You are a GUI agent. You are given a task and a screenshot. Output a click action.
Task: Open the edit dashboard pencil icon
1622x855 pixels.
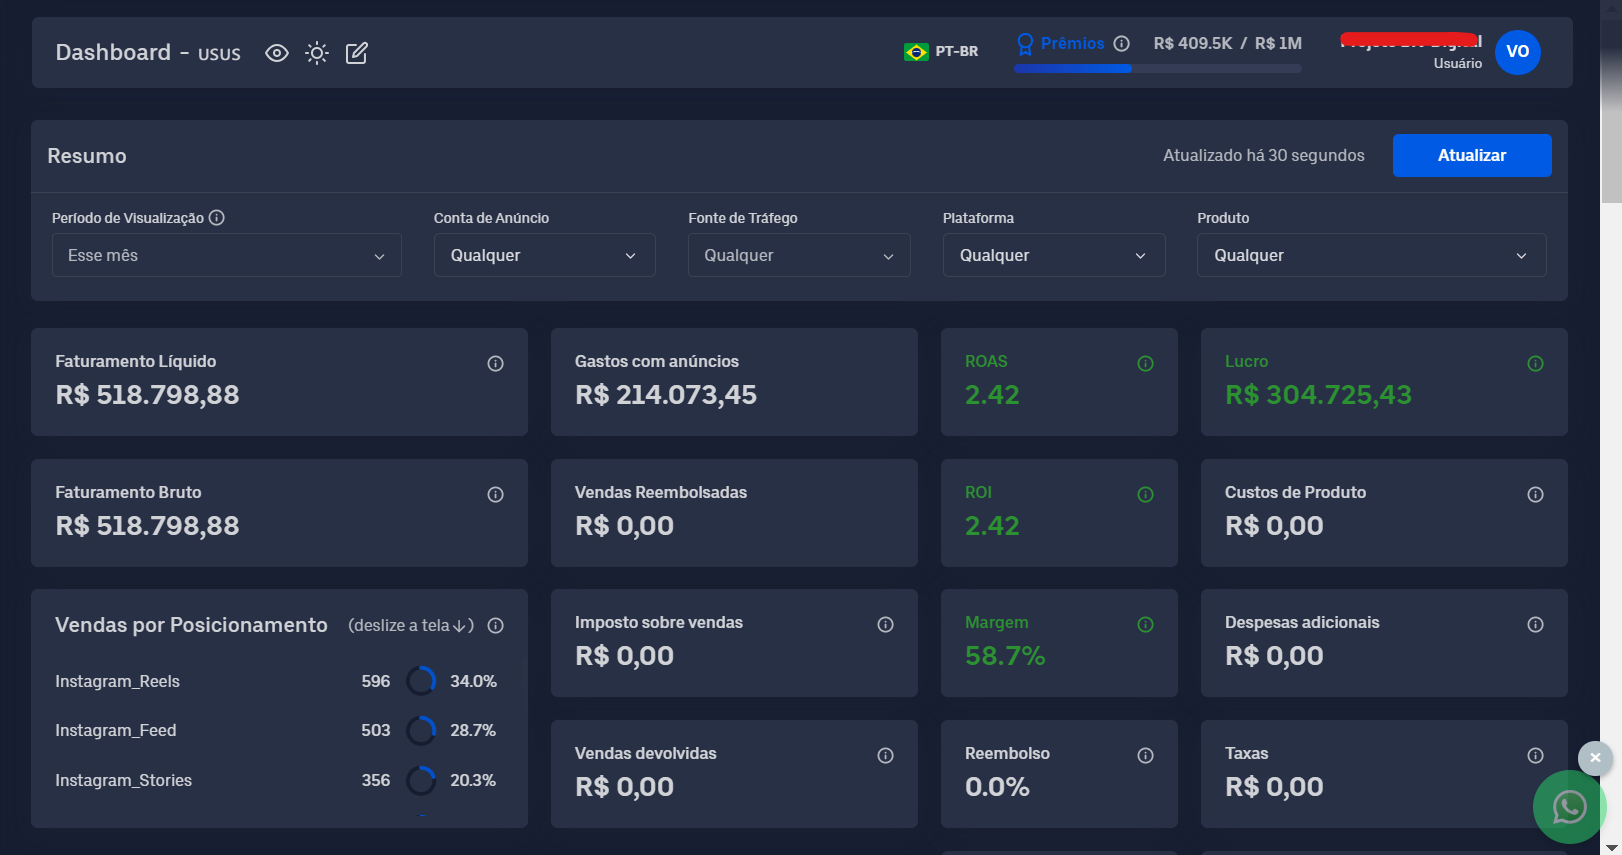[x=357, y=53]
